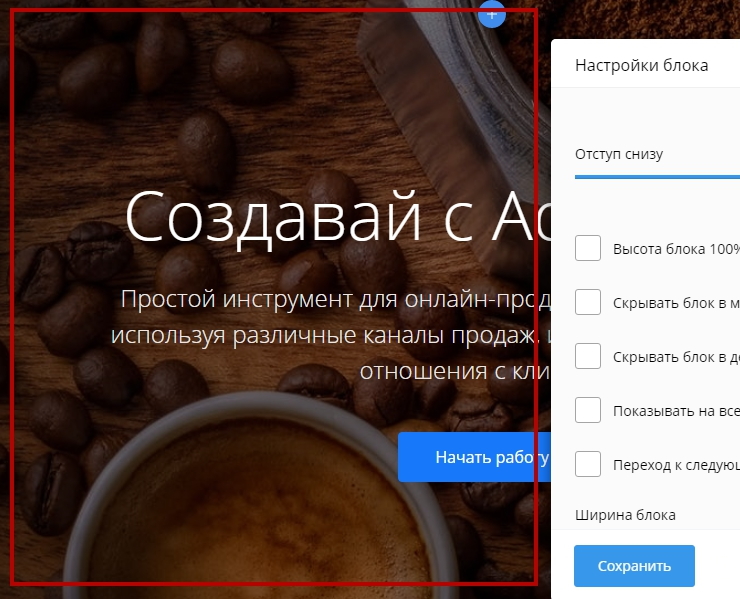Click the blue "Отступ снизу" slider track
740x599 pixels.
[656, 176]
